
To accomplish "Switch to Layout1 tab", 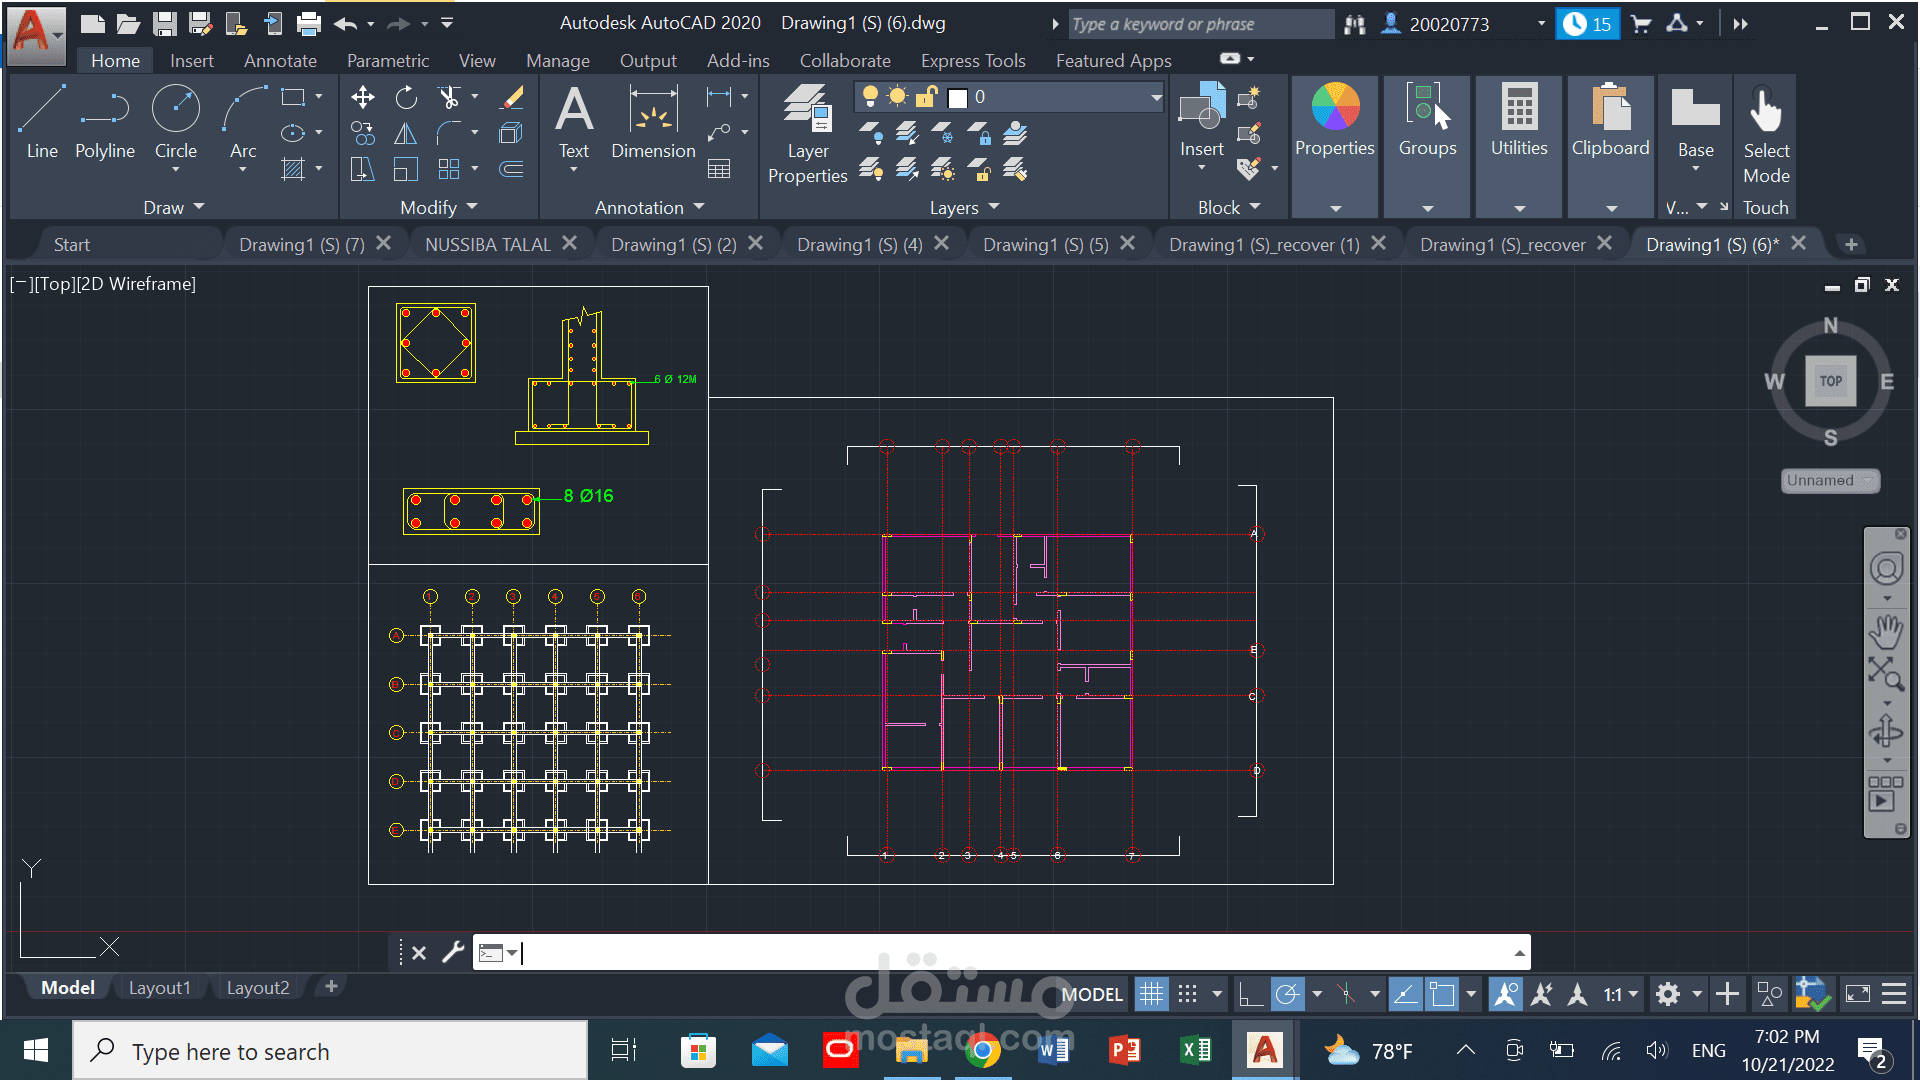I will pos(159,987).
